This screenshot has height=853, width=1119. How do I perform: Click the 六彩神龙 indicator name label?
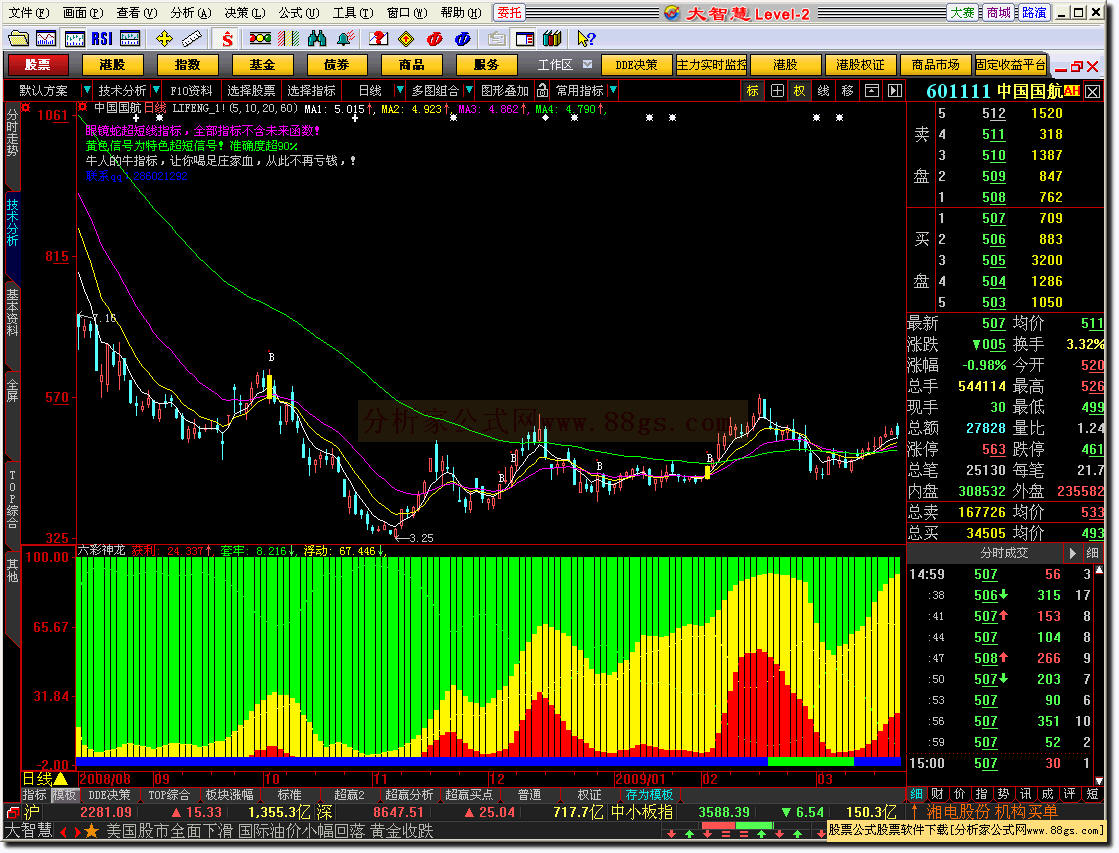(102, 550)
